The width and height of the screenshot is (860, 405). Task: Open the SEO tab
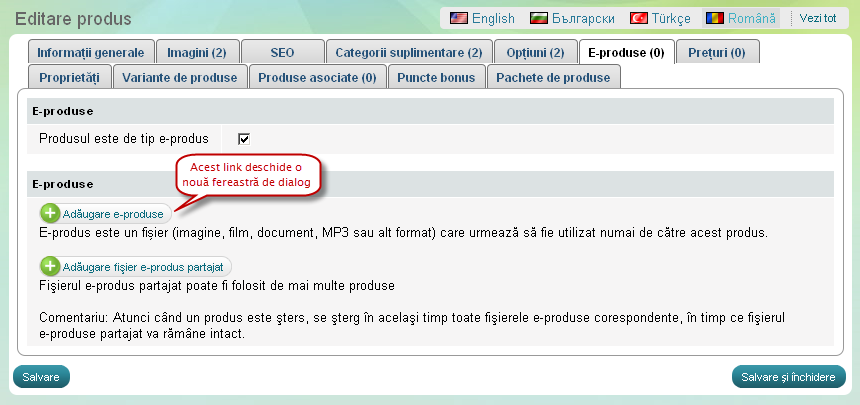pos(282,52)
